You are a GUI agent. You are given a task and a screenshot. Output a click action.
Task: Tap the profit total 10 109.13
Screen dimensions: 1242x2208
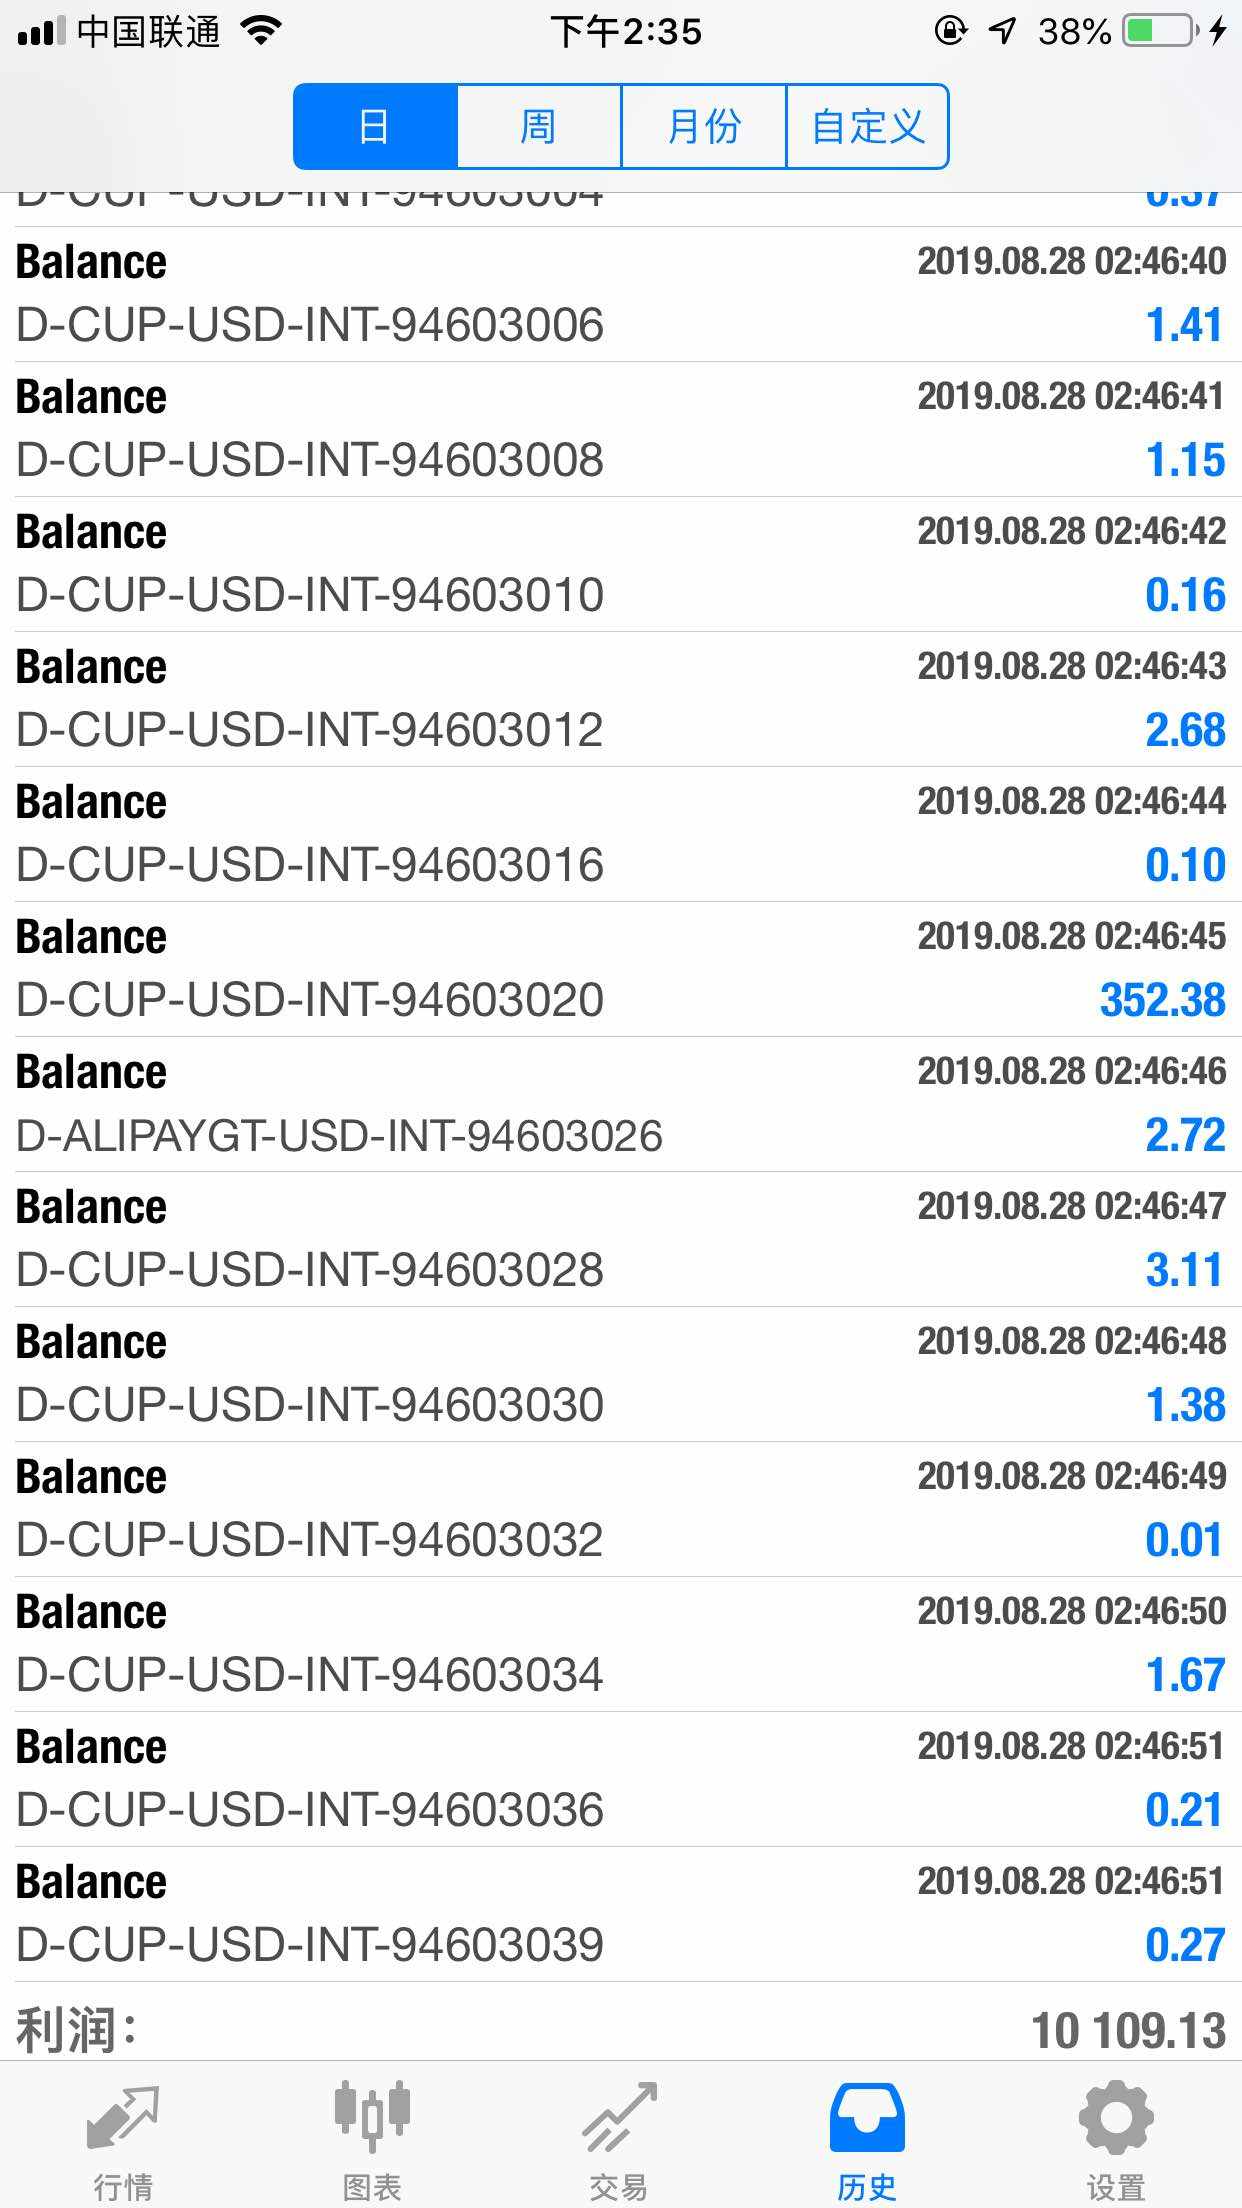[x=1128, y=2030]
